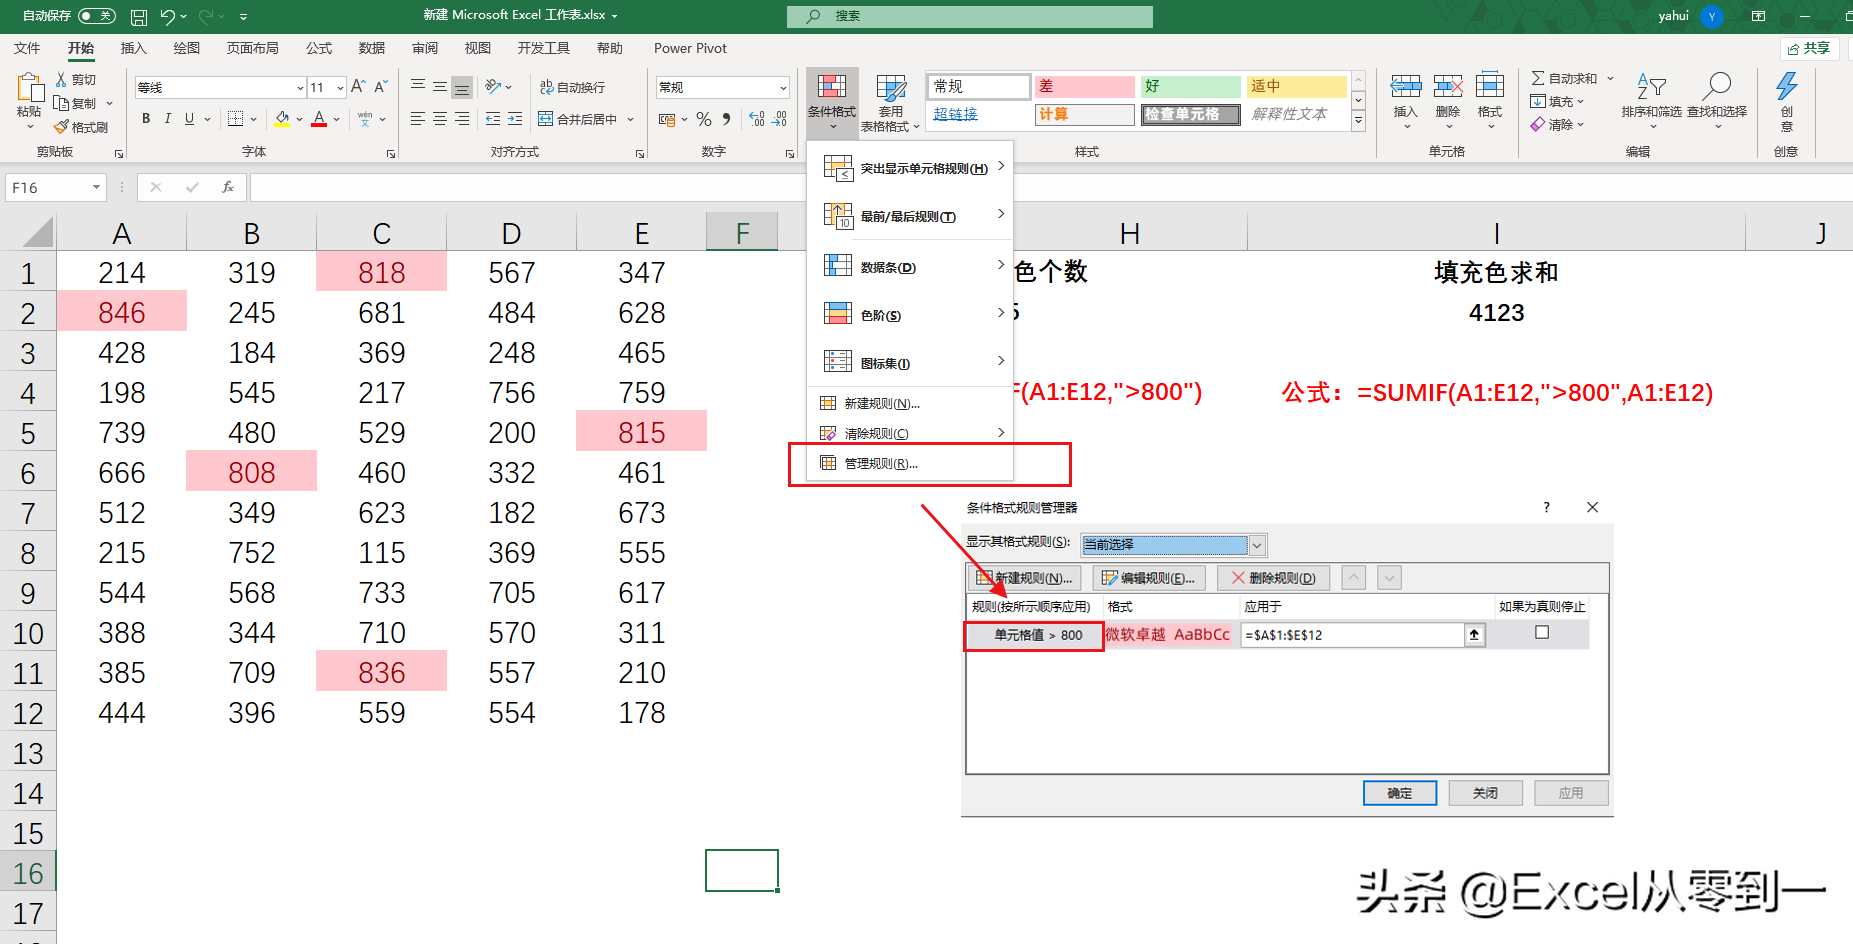1853x944 pixels.
Task: Click the Delete cells icon
Action: point(1447,87)
